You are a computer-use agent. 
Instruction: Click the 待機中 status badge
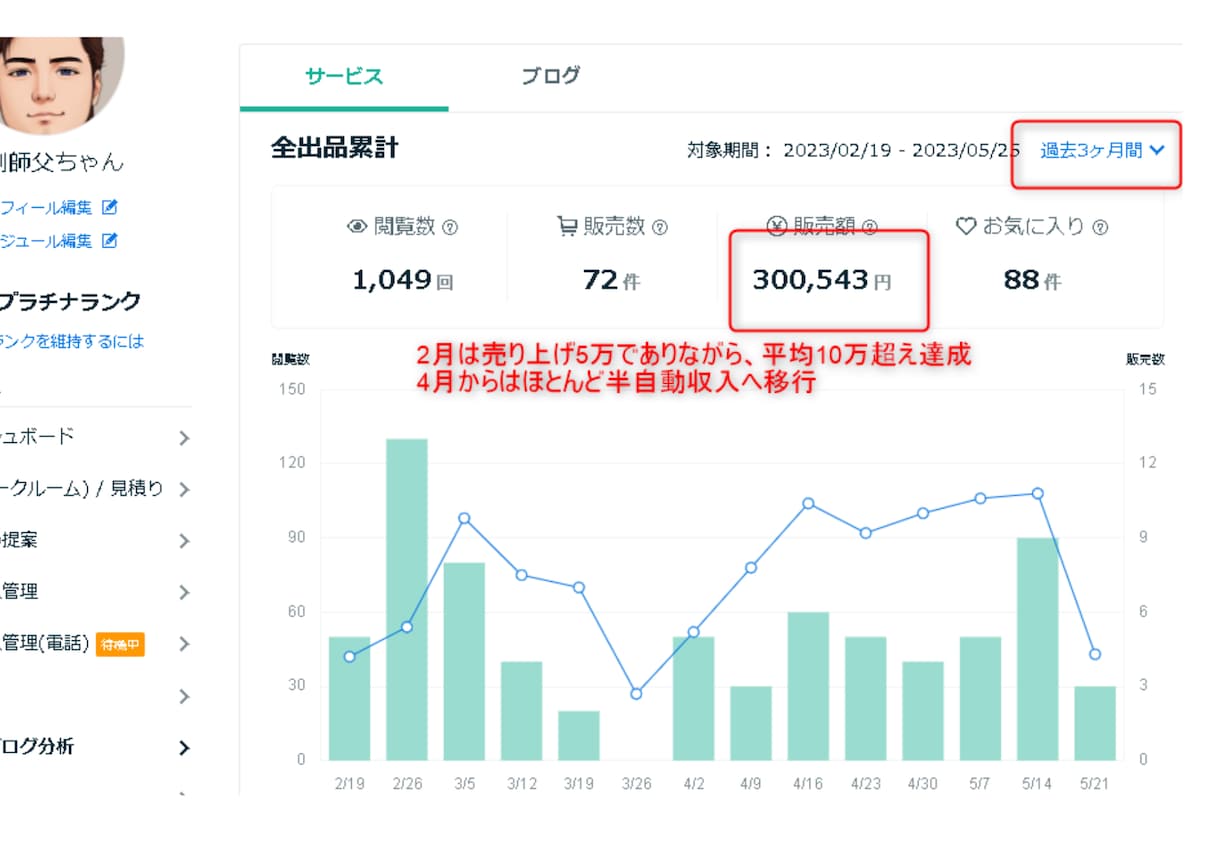coord(121,645)
